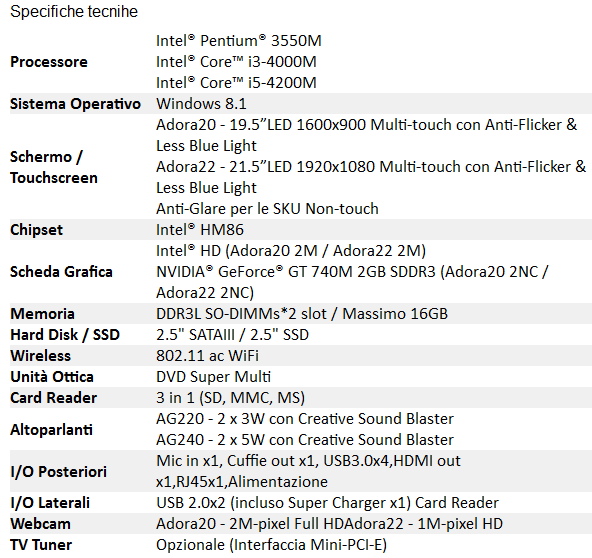This screenshot has height=558, width=592.
Task: Click the 'Specifiche tecnihe' heading
Action: [x=74, y=12]
